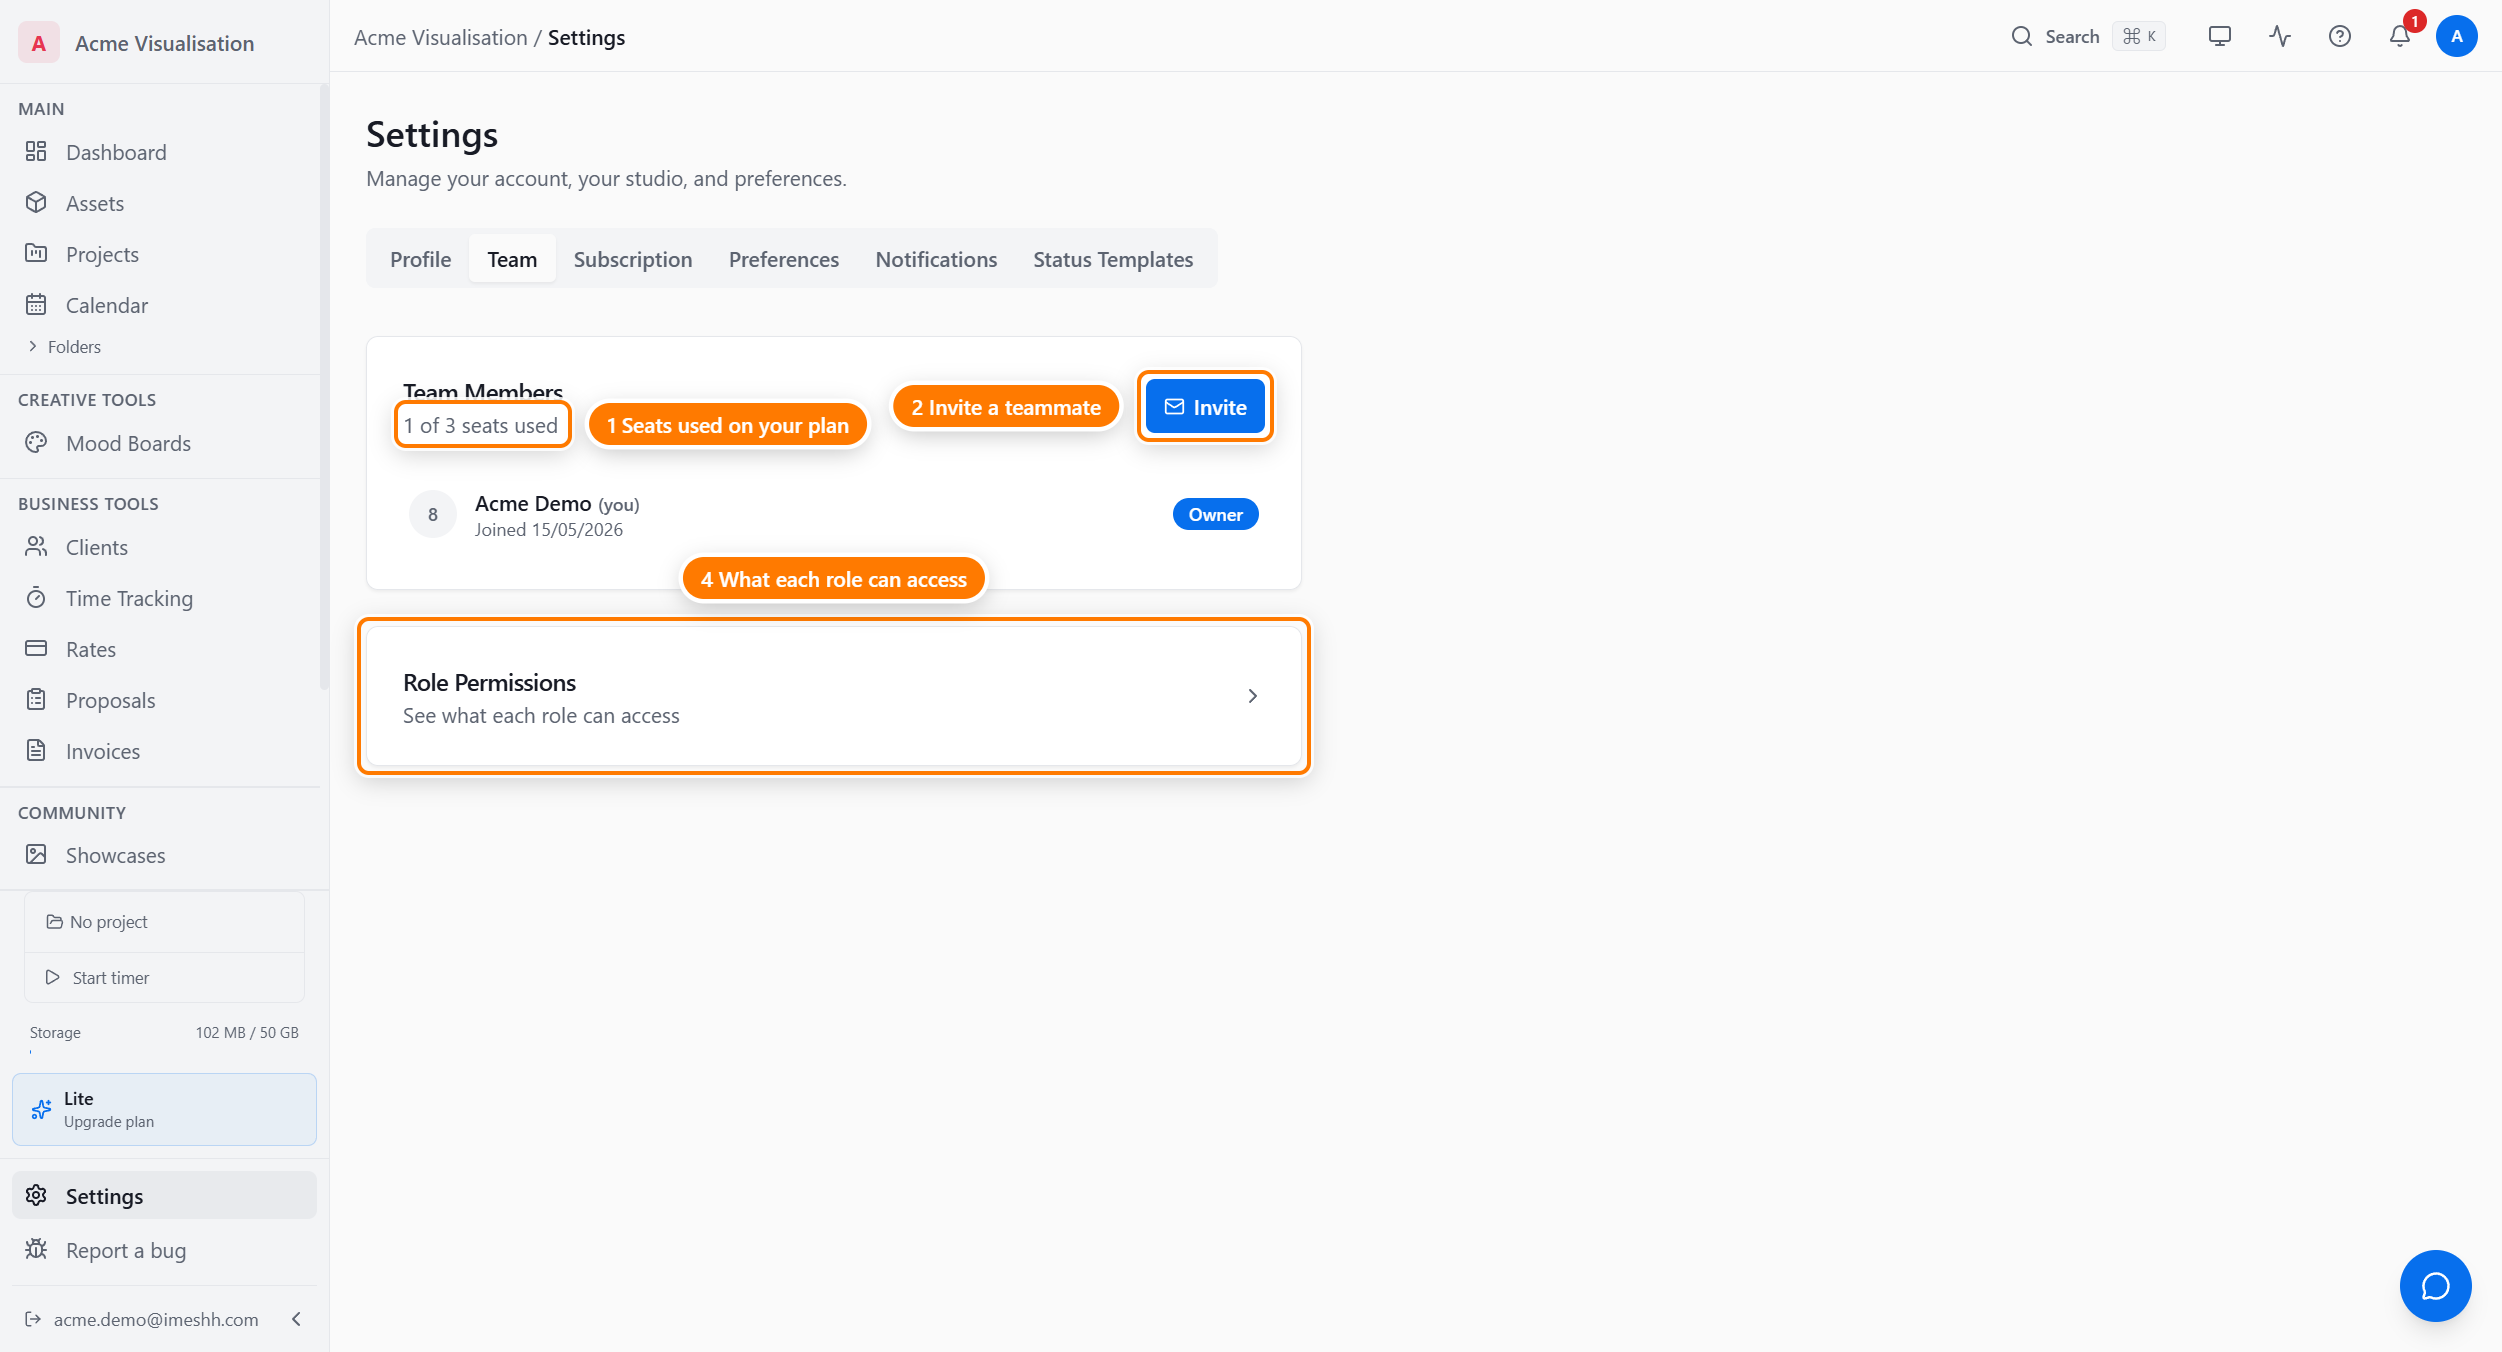Collapse the sidebar with the chevron
The image size is (2502, 1352).
pos(296,1319)
